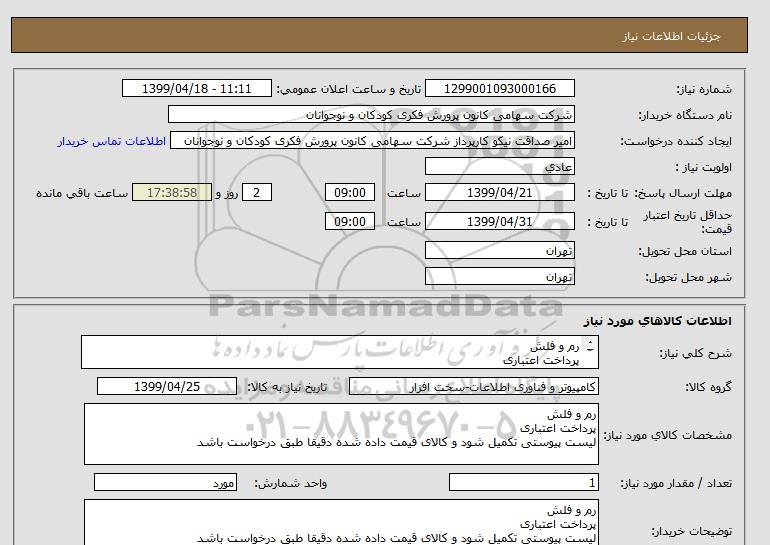
Task: Click the label اولویت نیاز
Action: [704, 167]
